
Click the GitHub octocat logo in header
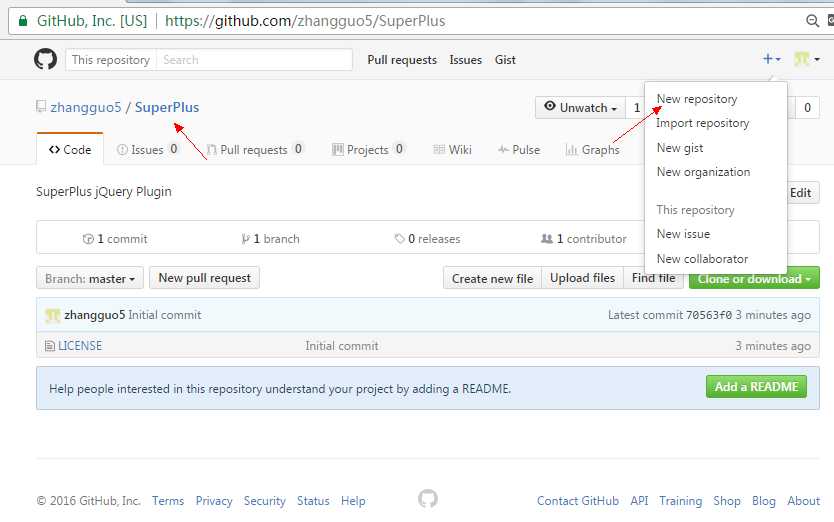click(45, 59)
